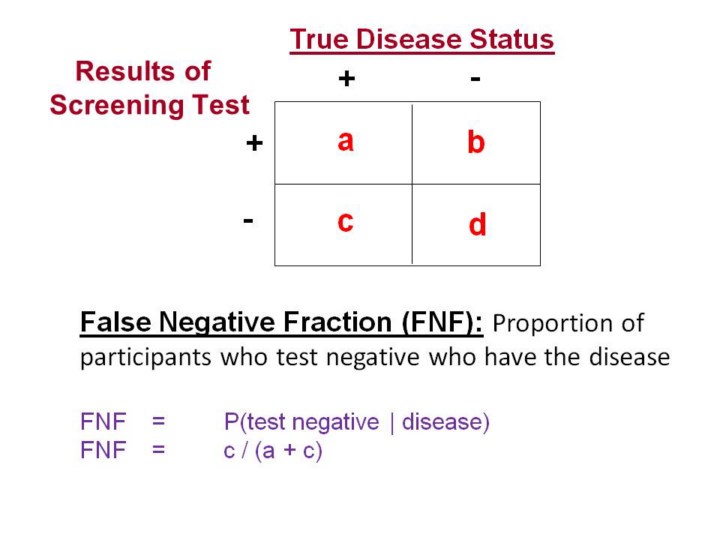Click 'FNF' in the second purple line
Viewport: 720px width, 540px height.
click(x=103, y=450)
